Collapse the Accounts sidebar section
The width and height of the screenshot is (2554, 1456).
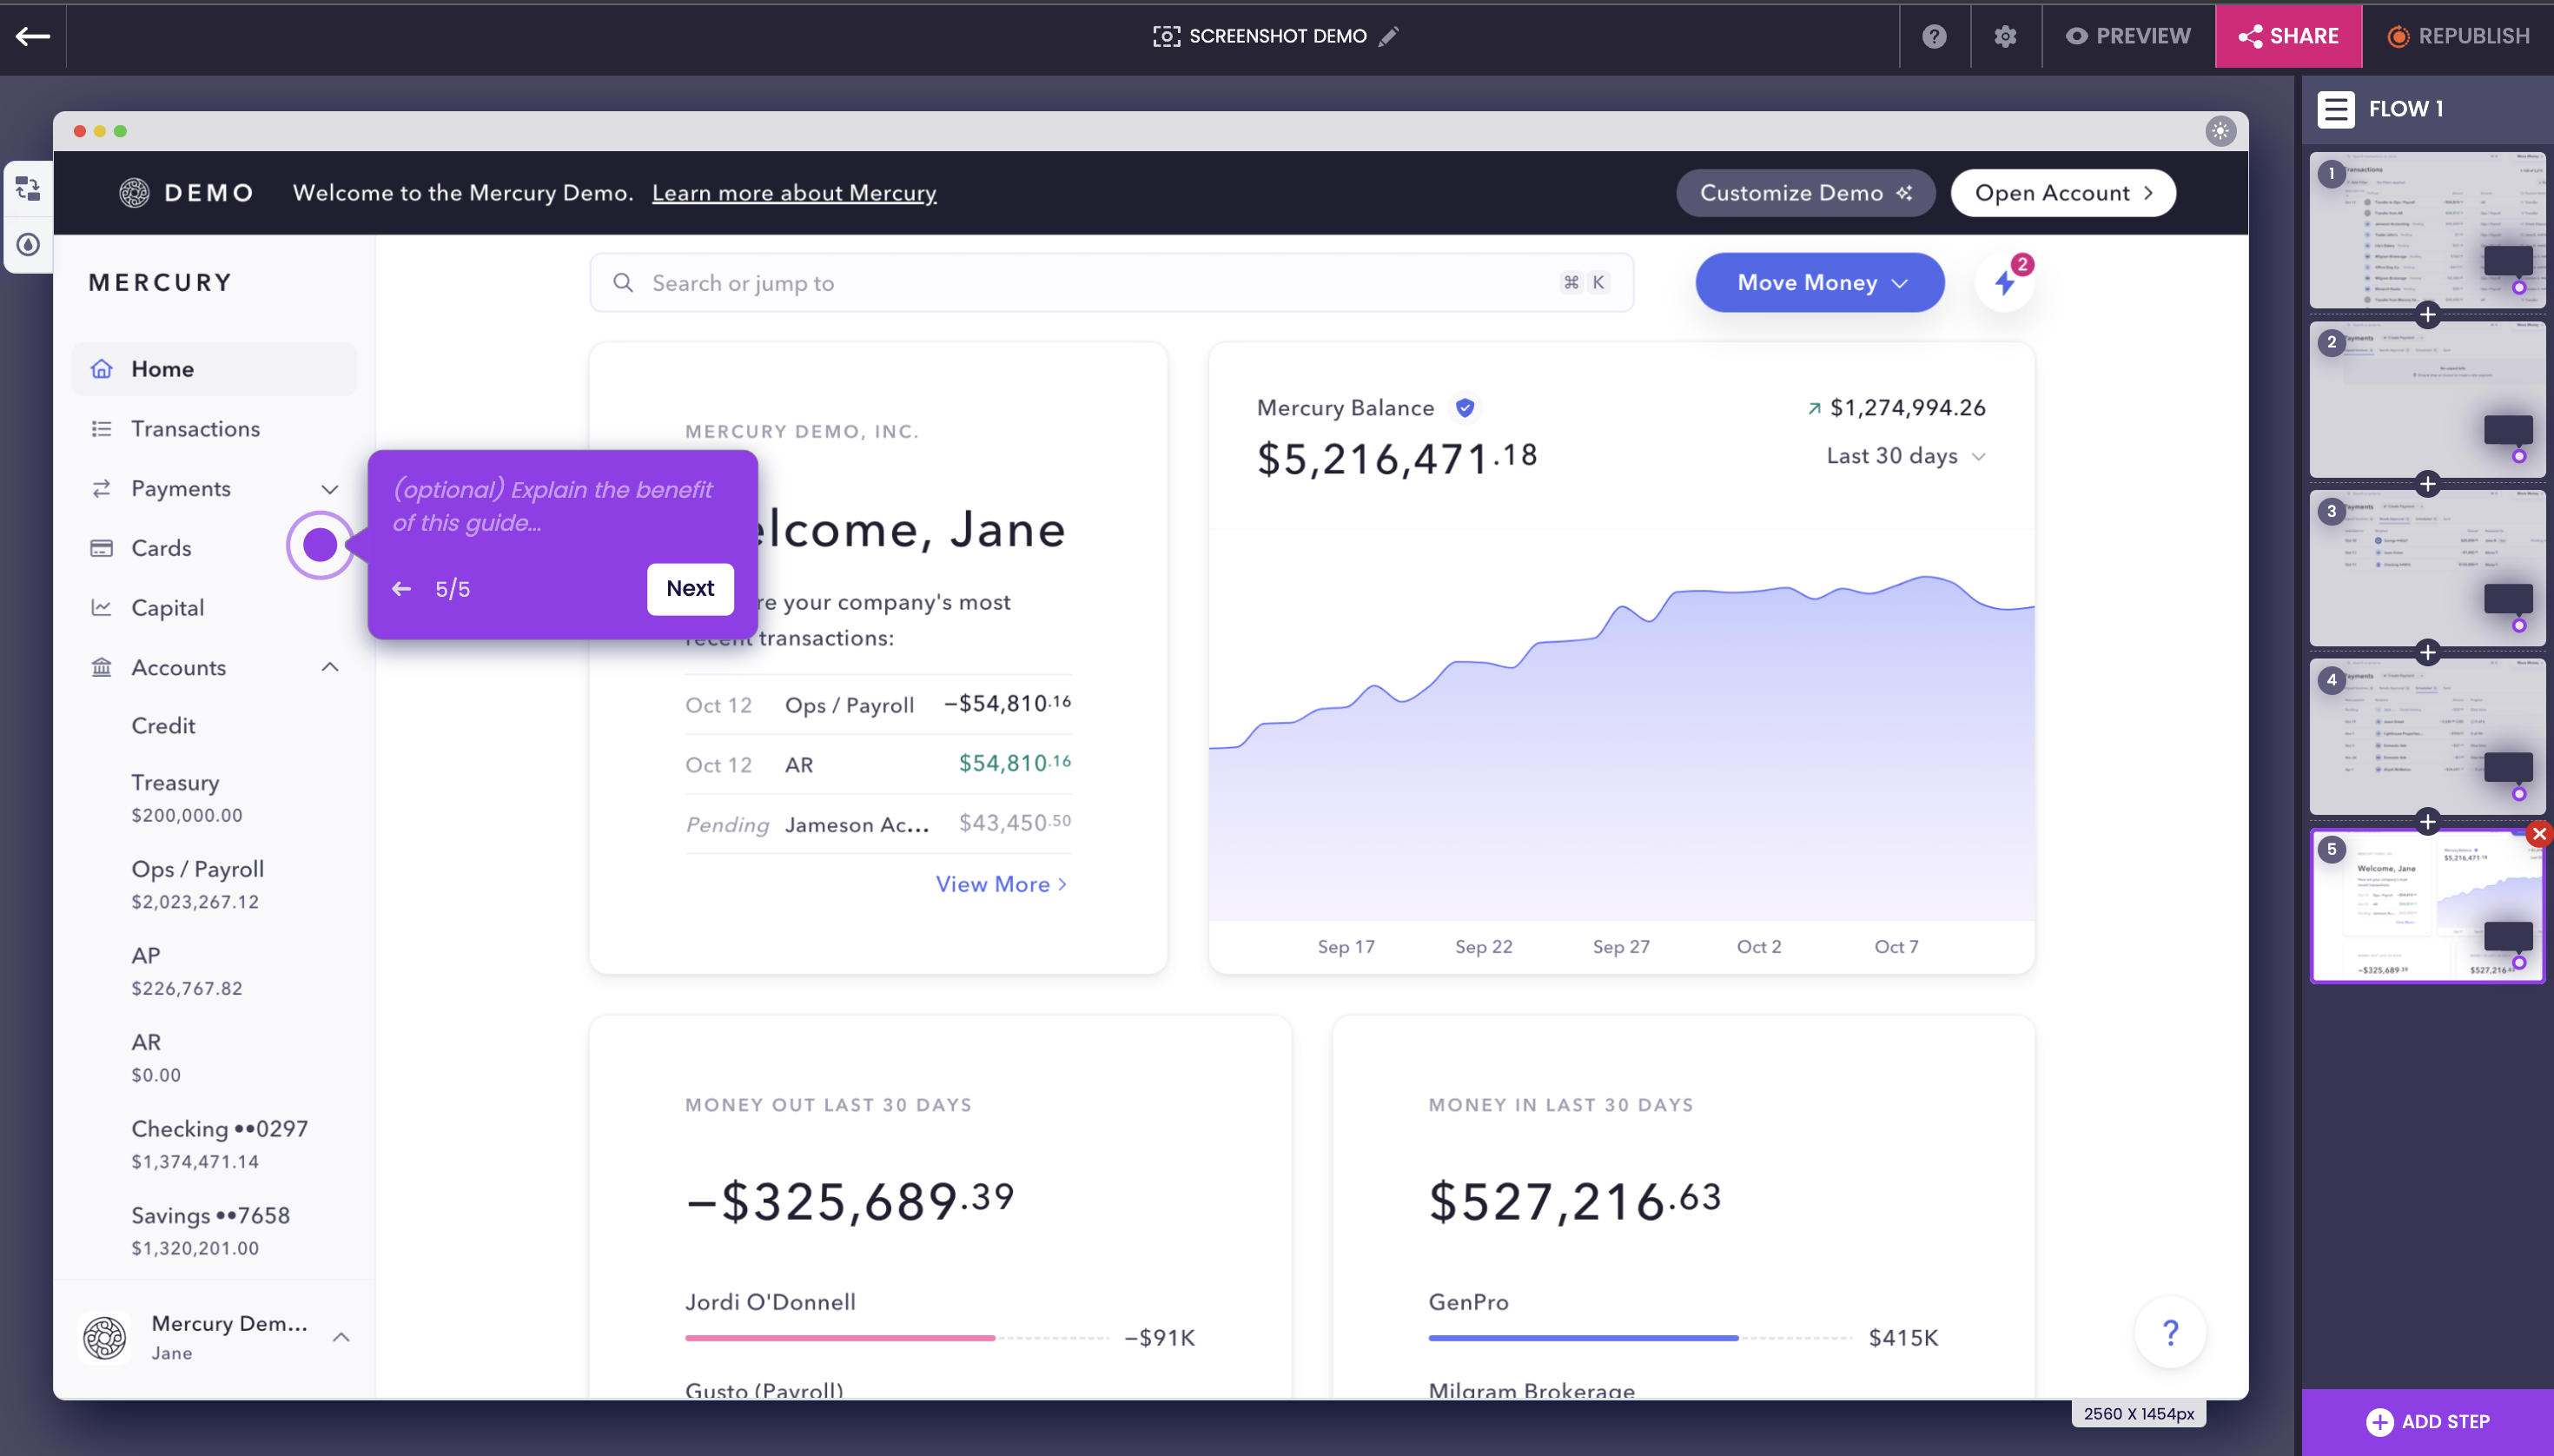click(x=329, y=667)
